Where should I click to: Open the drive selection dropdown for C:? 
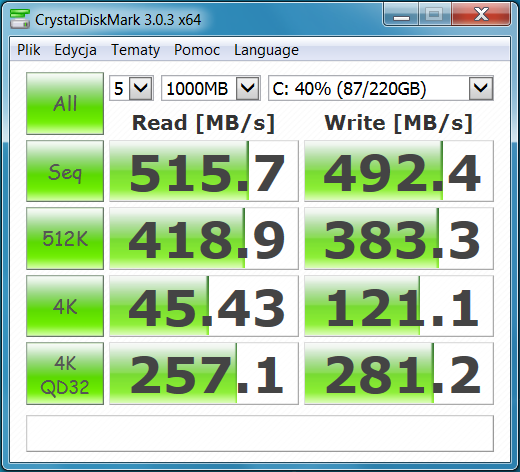381,88
